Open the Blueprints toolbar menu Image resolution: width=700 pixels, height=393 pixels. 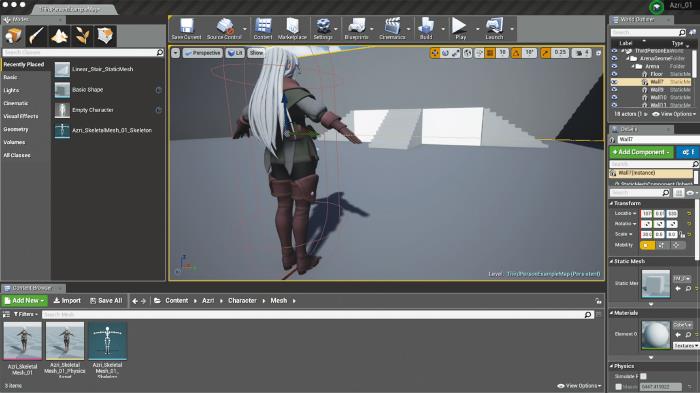point(356,29)
